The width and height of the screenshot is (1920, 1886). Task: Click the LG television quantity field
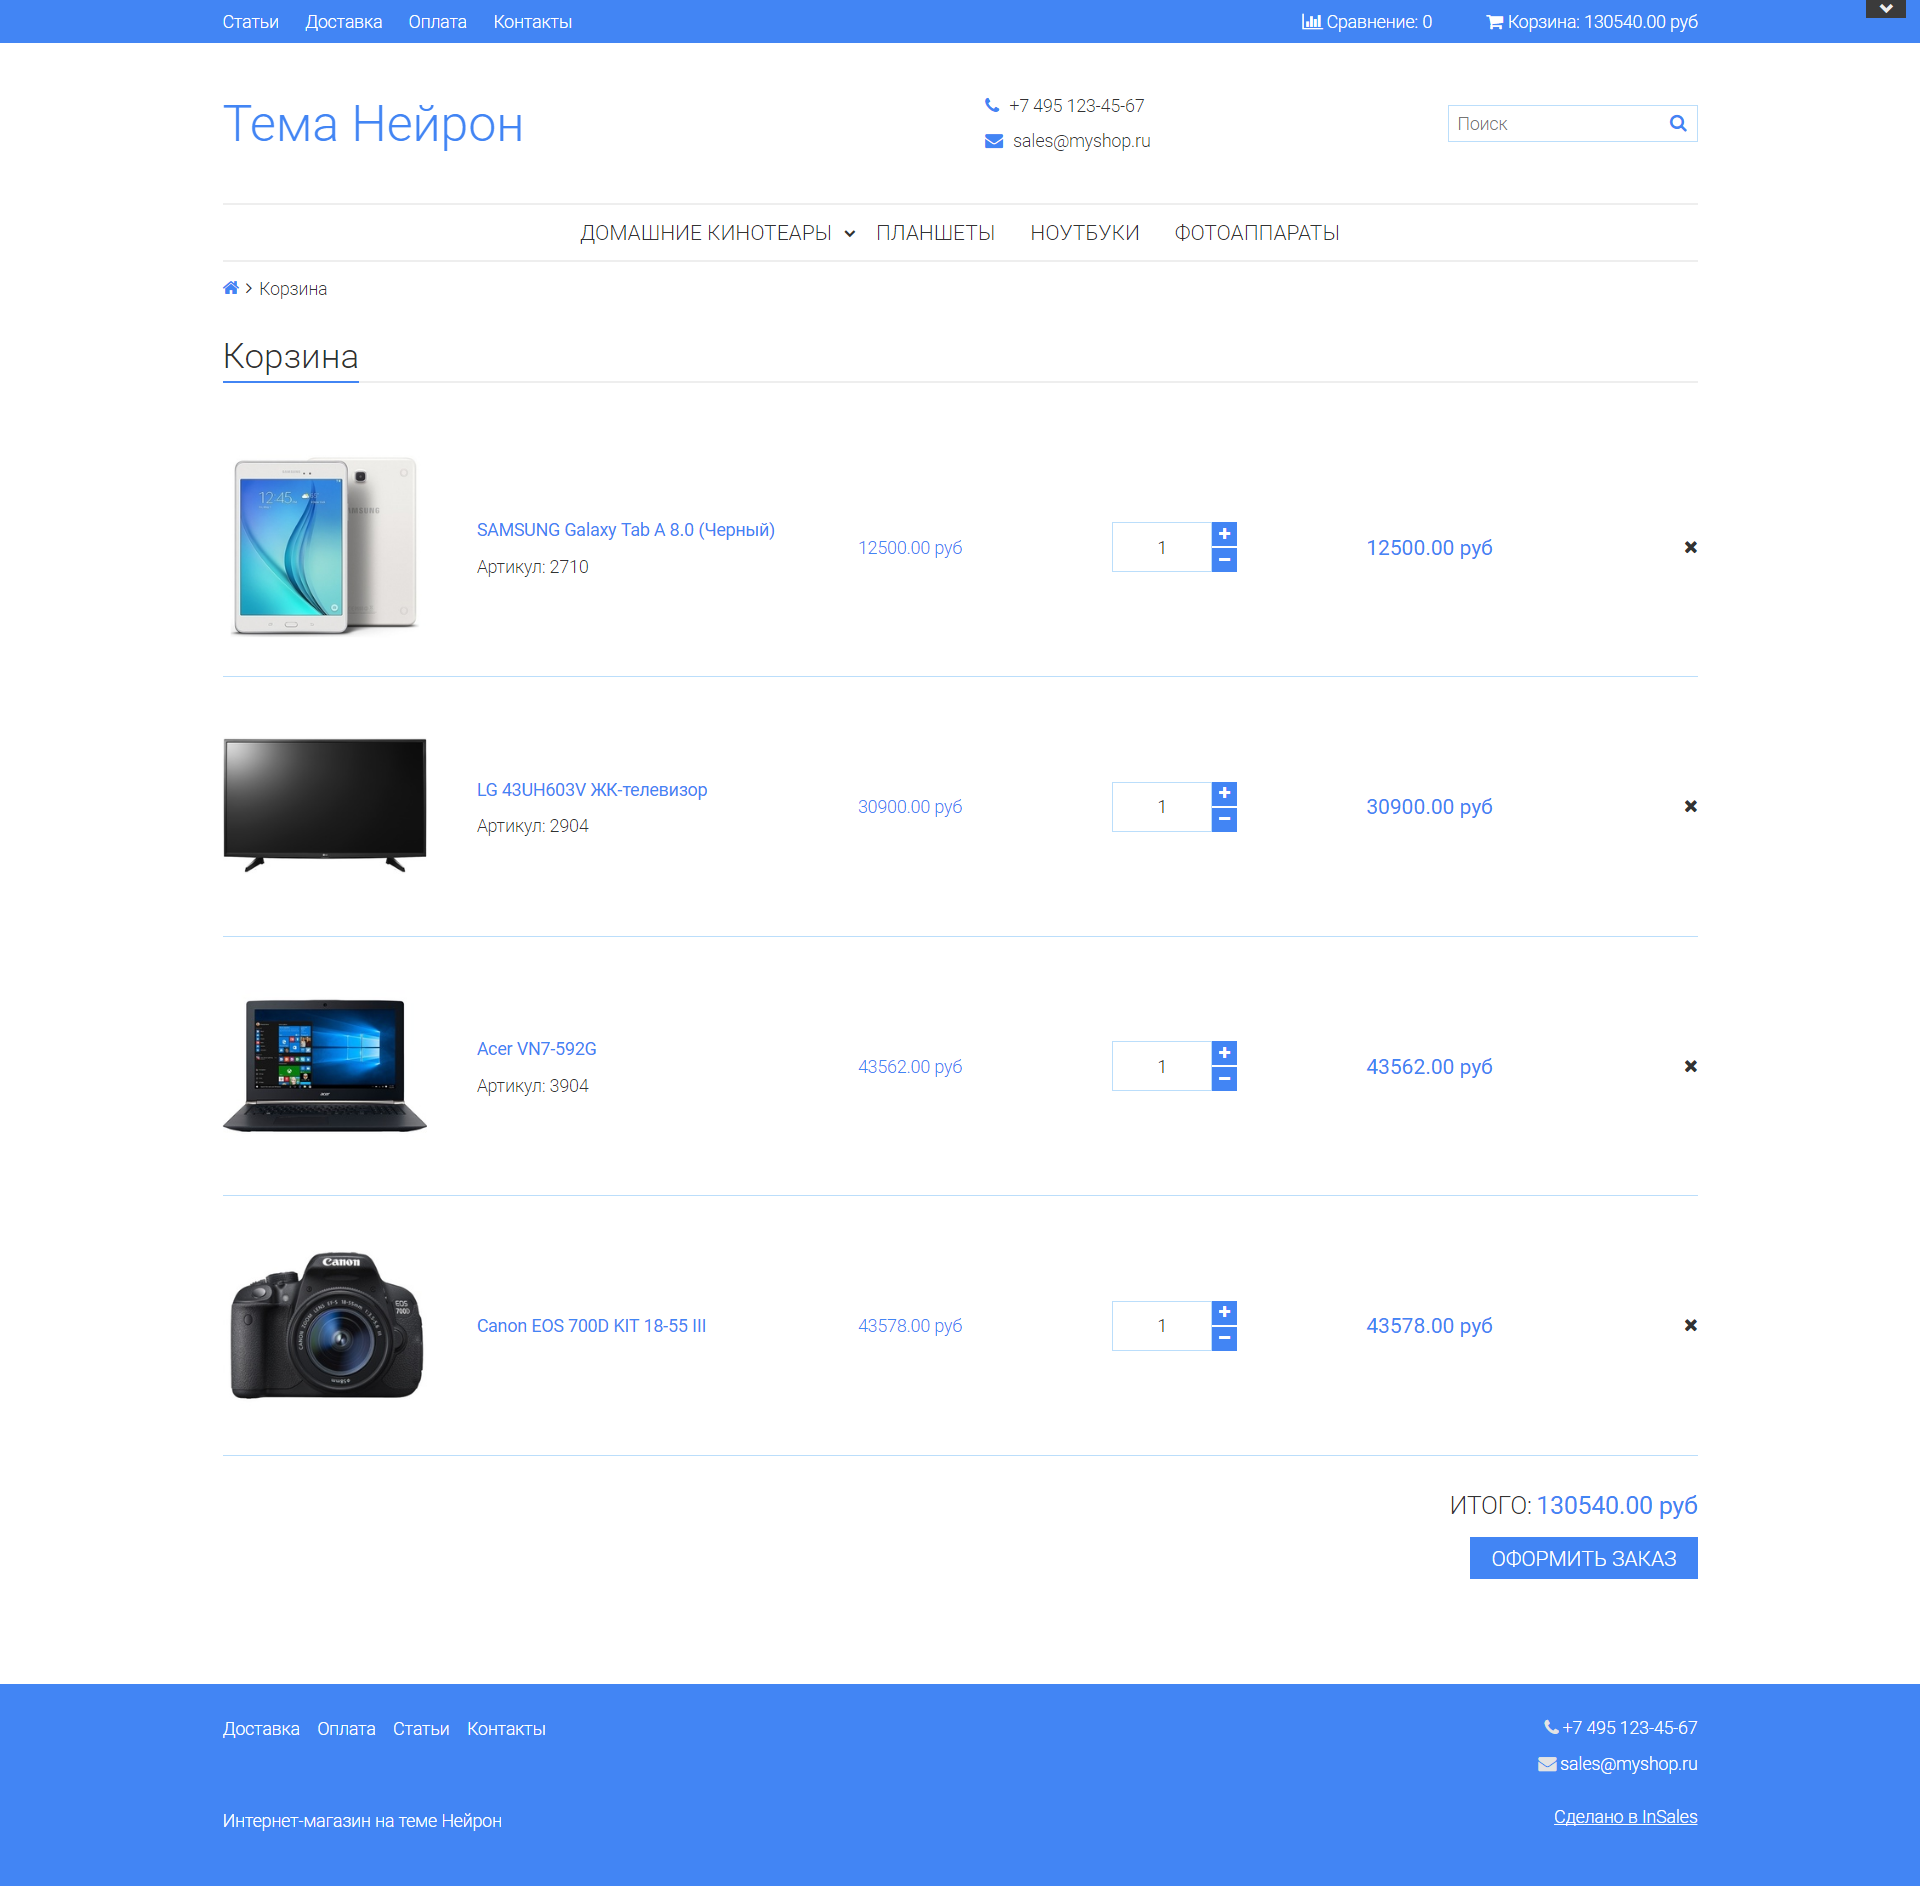1162,807
